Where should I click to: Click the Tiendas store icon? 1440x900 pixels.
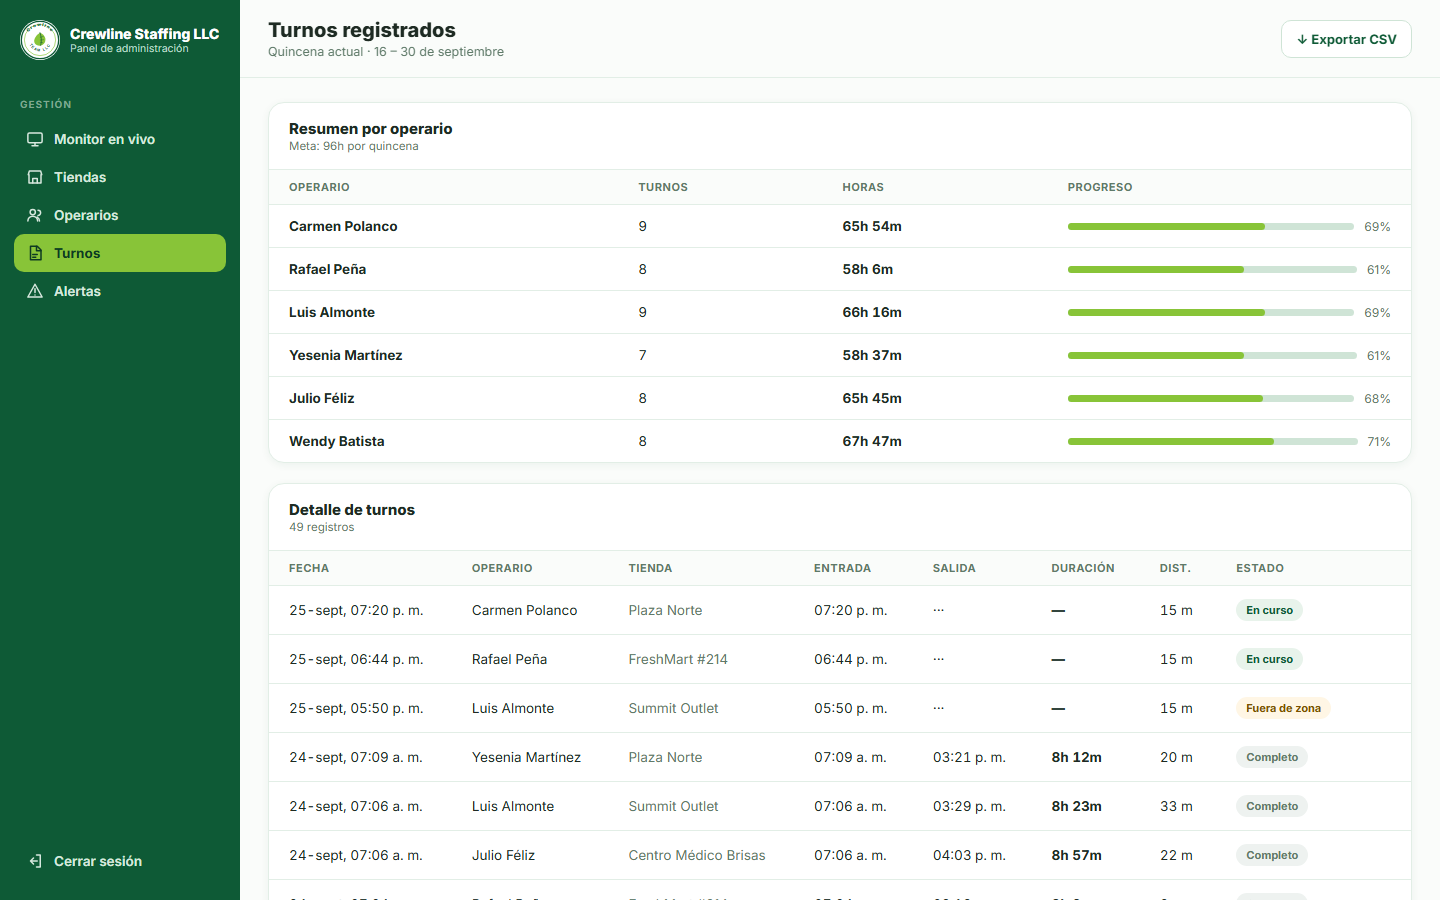click(35, 177)
